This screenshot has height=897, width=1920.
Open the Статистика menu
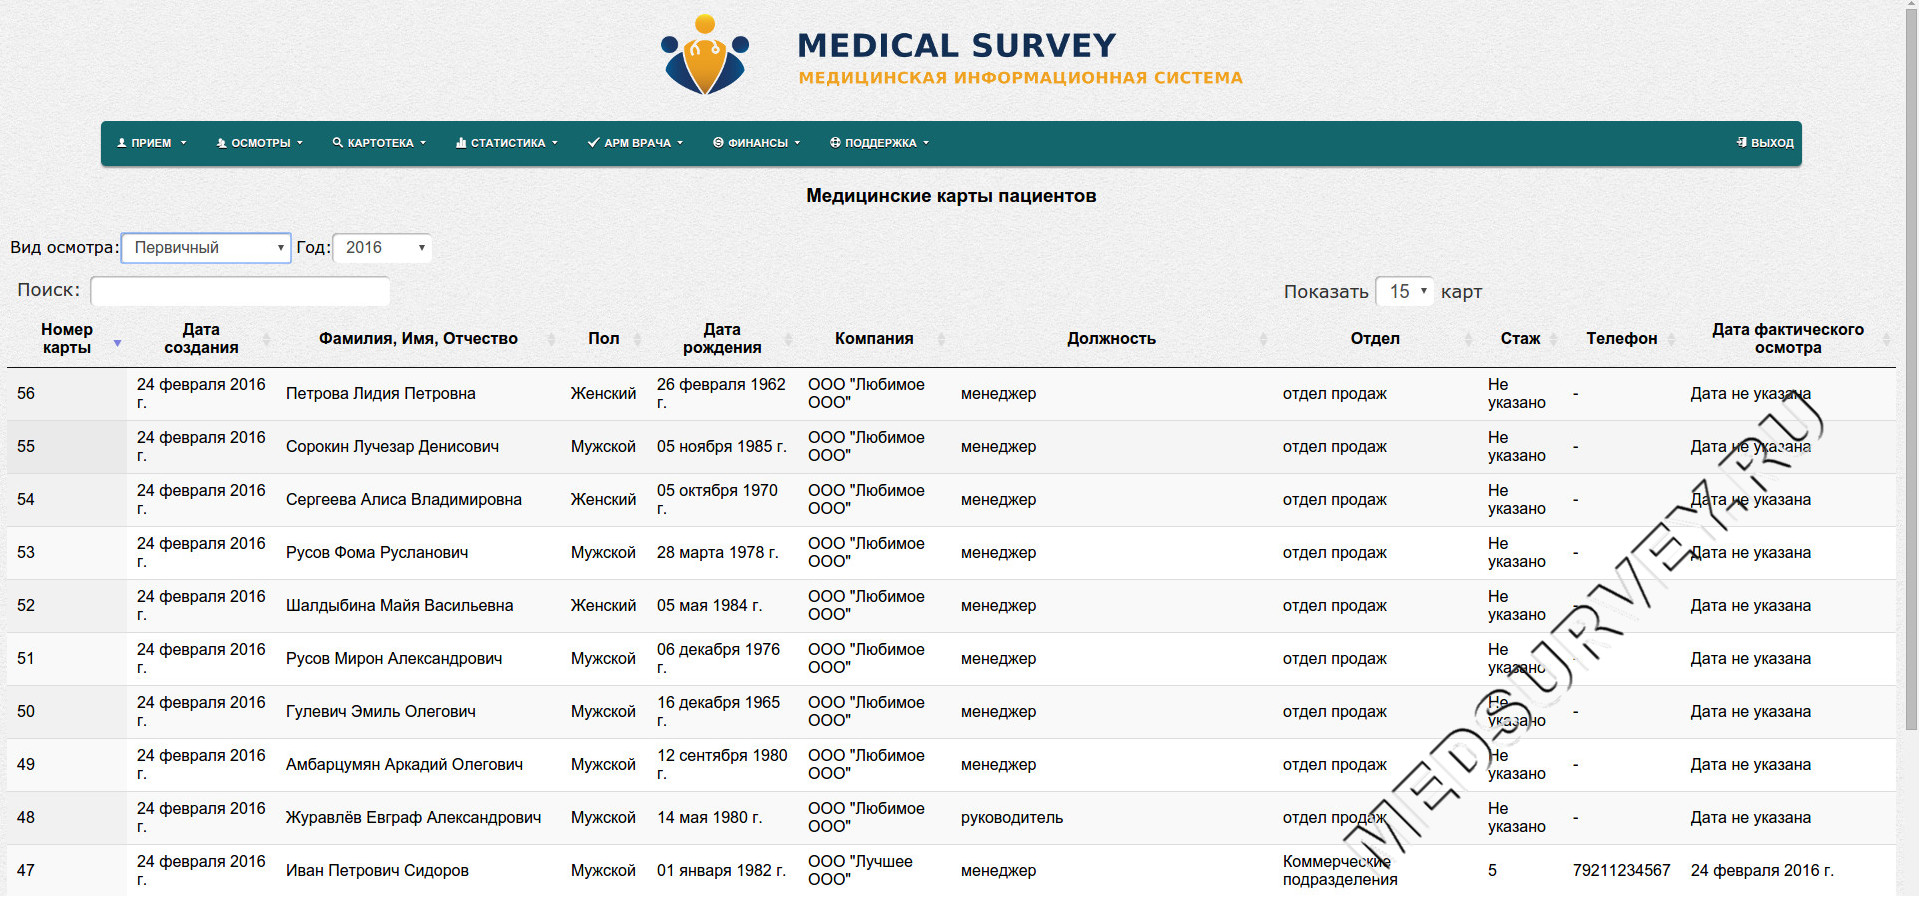507,143
